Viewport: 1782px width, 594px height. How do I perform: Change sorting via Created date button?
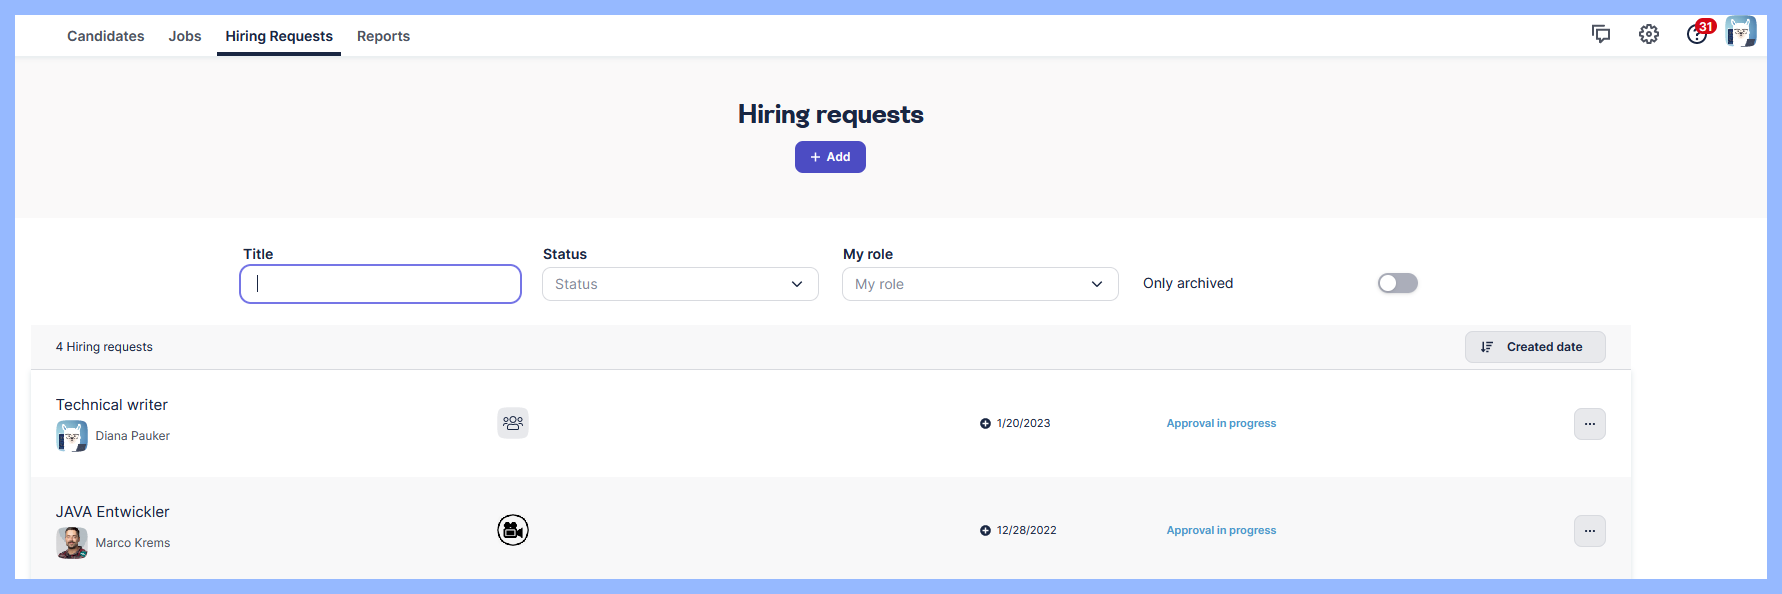point(1535,347)
